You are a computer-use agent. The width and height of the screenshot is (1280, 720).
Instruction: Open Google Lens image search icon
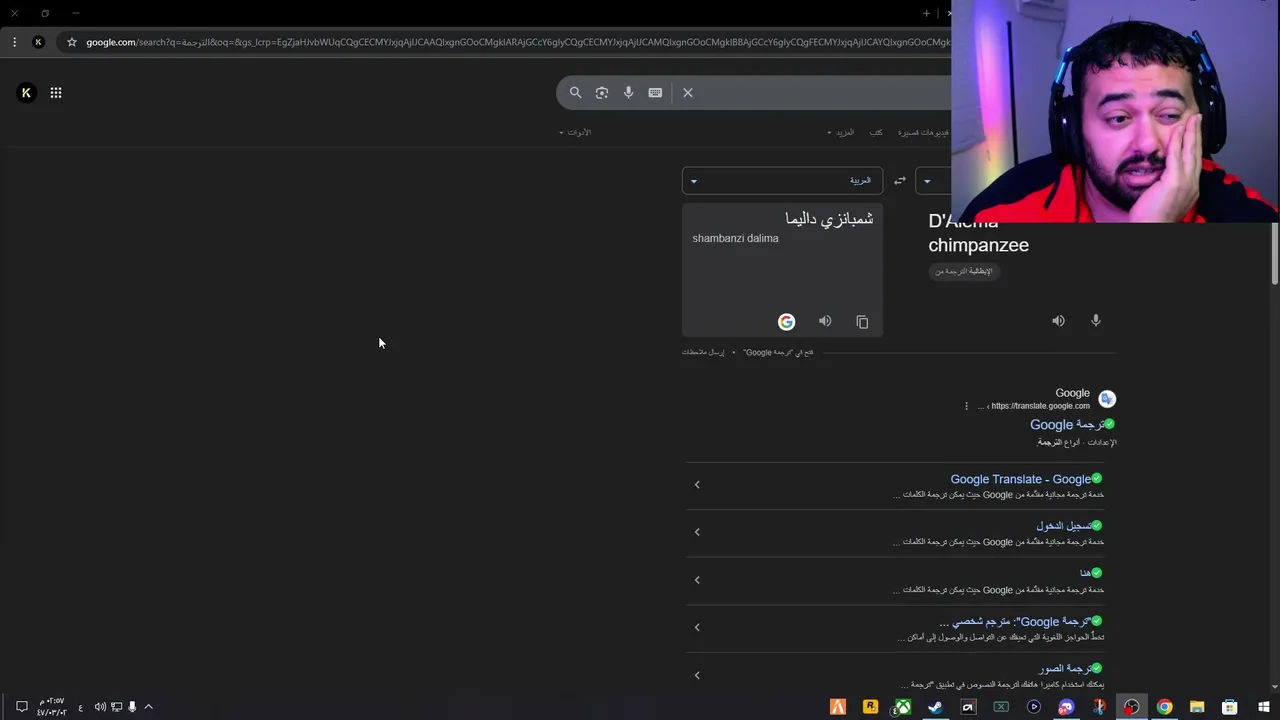pos(602,93)
